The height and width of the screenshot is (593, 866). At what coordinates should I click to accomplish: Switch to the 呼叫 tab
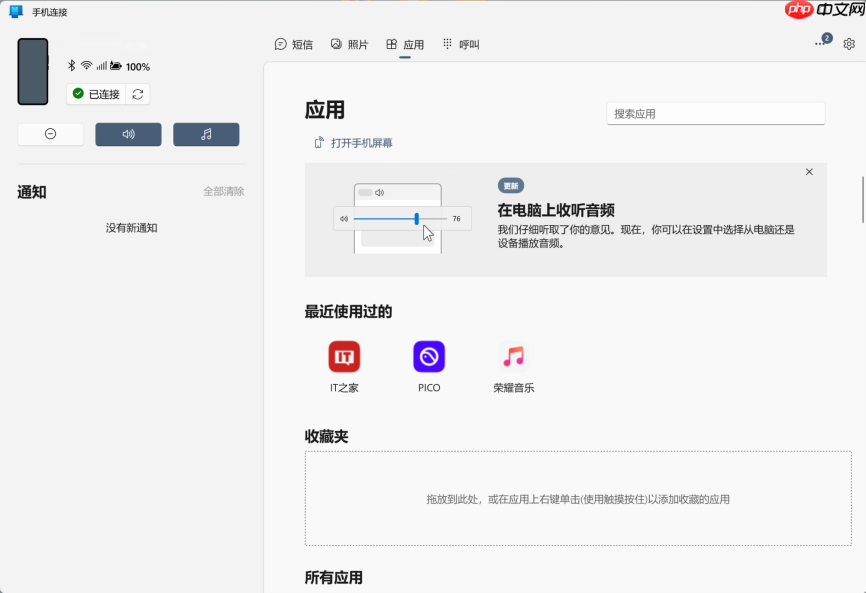point(463,44)
